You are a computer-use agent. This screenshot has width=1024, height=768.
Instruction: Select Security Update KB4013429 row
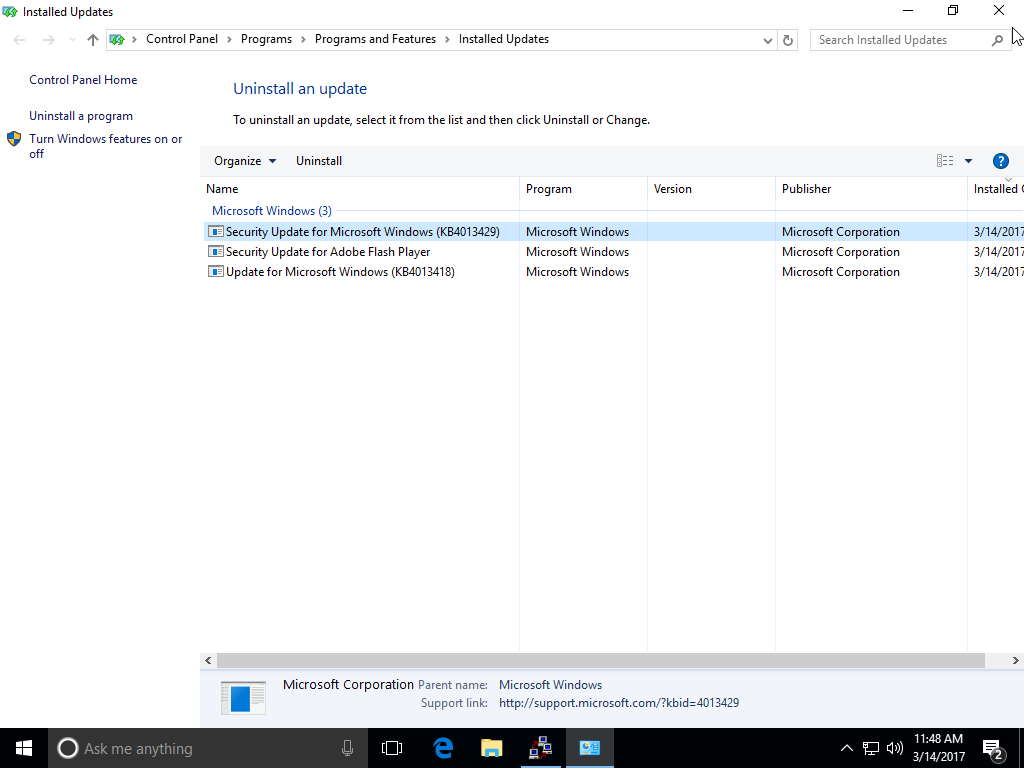[x=614, y=232]
